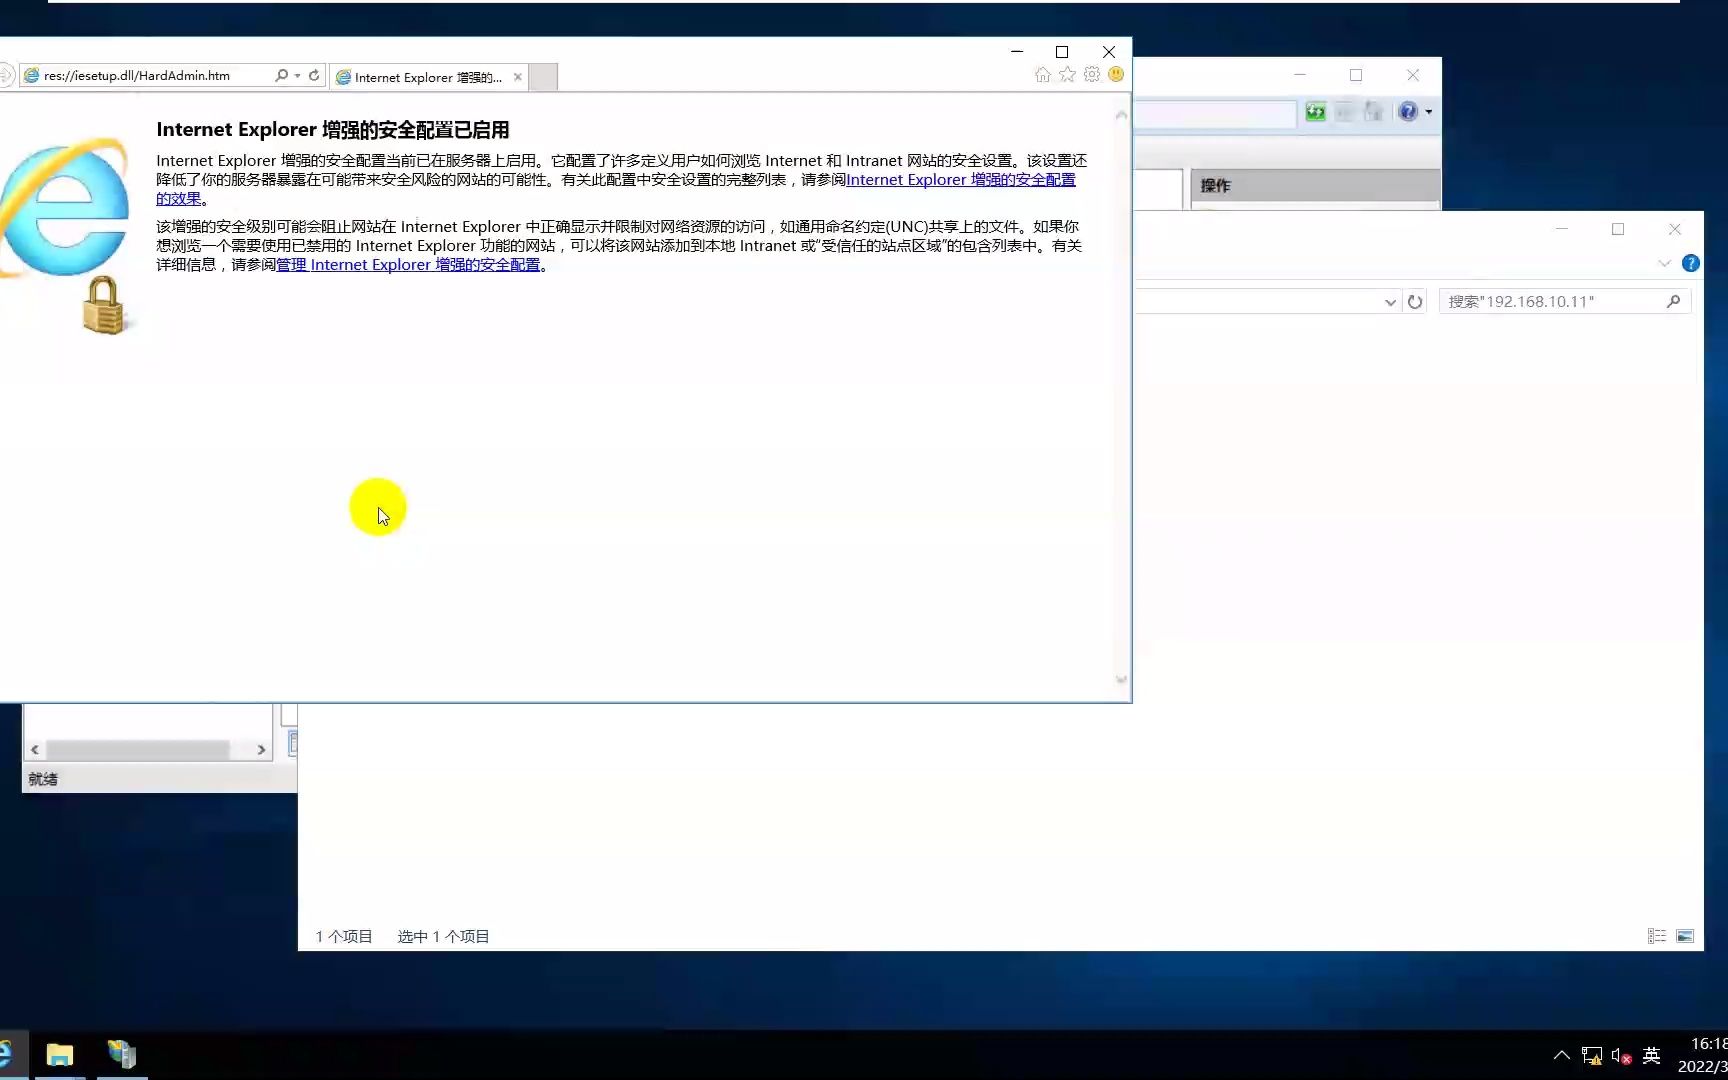Click the muted volume tray icon
Image resolution: width=1728 pixels, height=1080 pixels.
1622,1055
